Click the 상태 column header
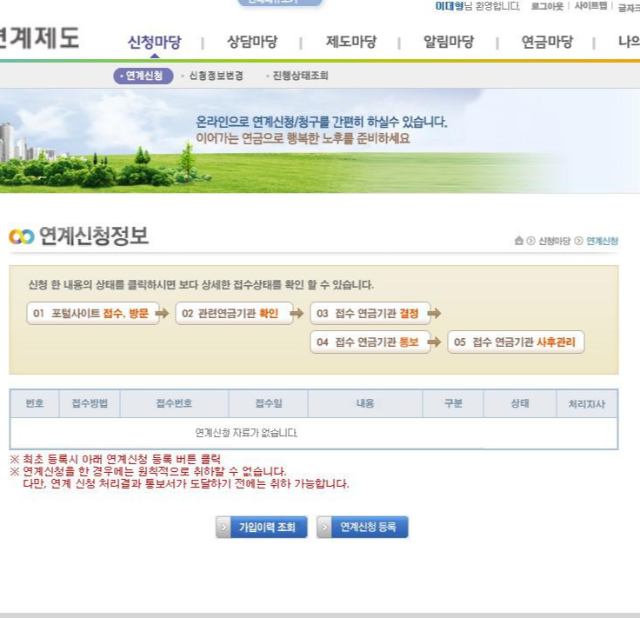This screenshot has height=618, width=640. pyautogui.click(x=520, y=403)
